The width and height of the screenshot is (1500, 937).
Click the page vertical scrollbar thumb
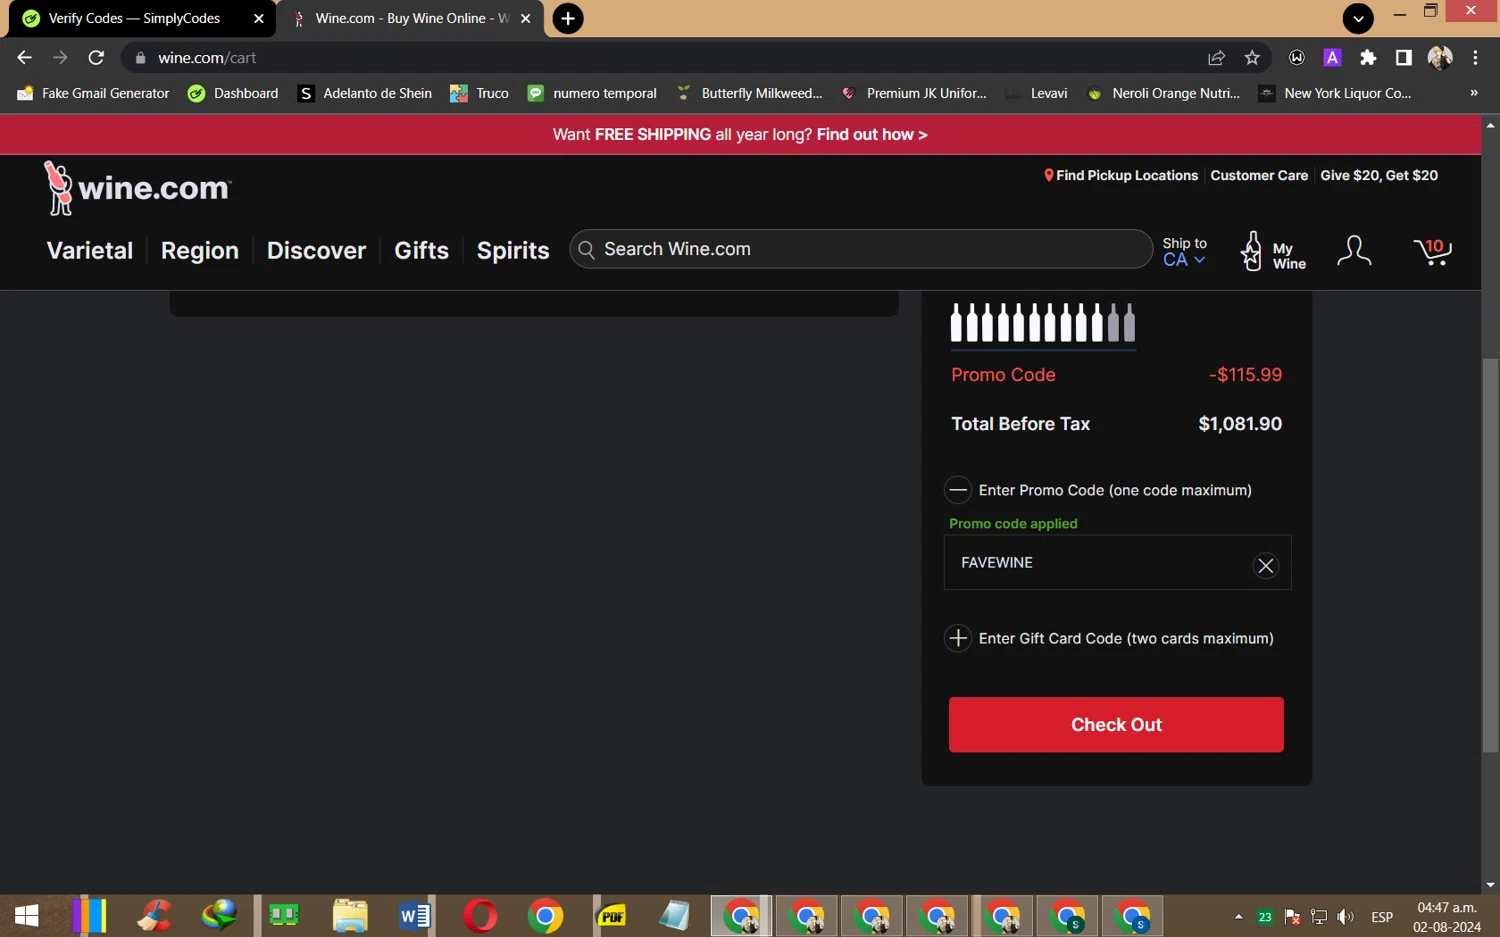tap(1490, 555)
